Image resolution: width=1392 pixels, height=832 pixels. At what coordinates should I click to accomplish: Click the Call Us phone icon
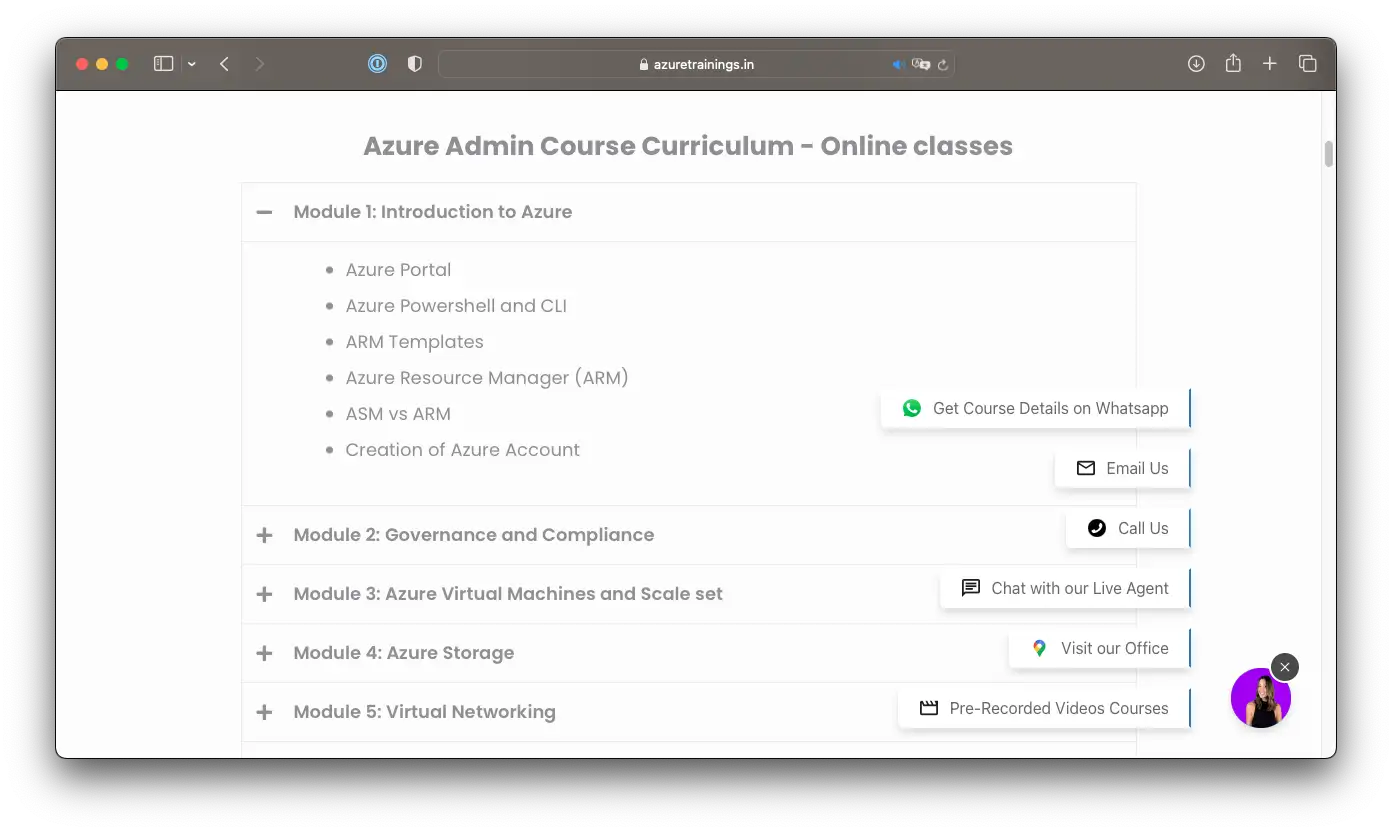tap(1097, 528)
